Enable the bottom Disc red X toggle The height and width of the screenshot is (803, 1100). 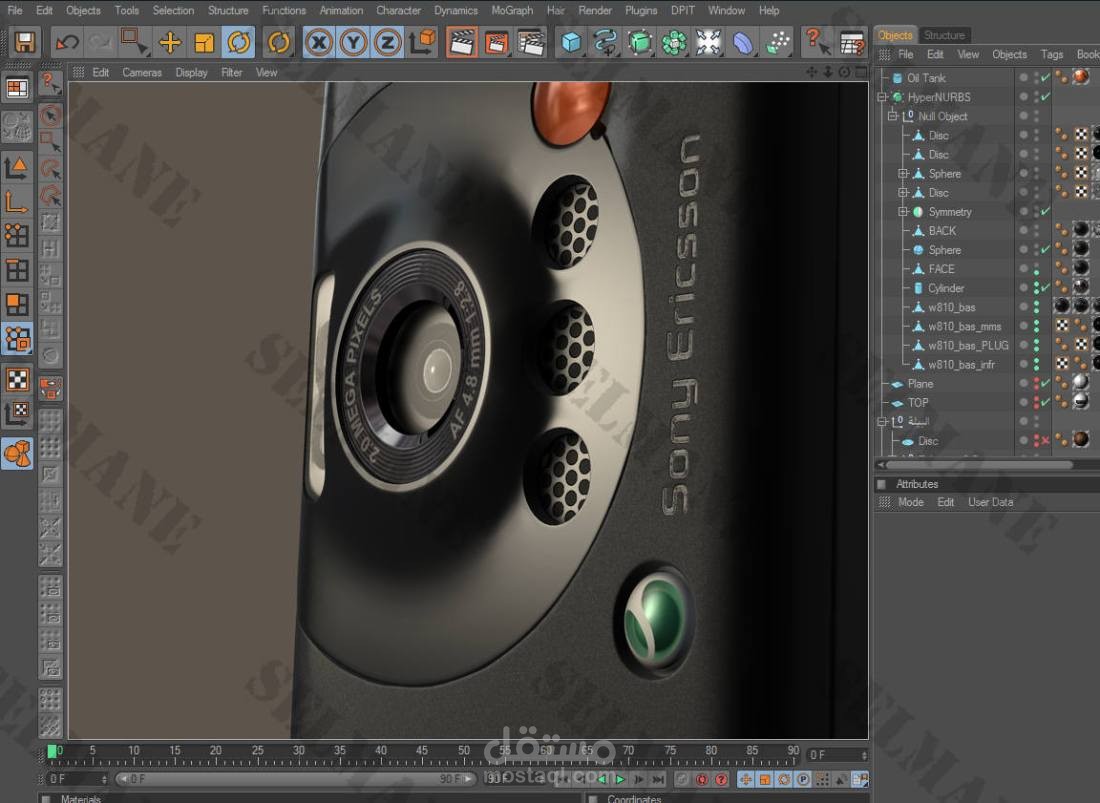pyautogui.click(x=1046, y=440)
